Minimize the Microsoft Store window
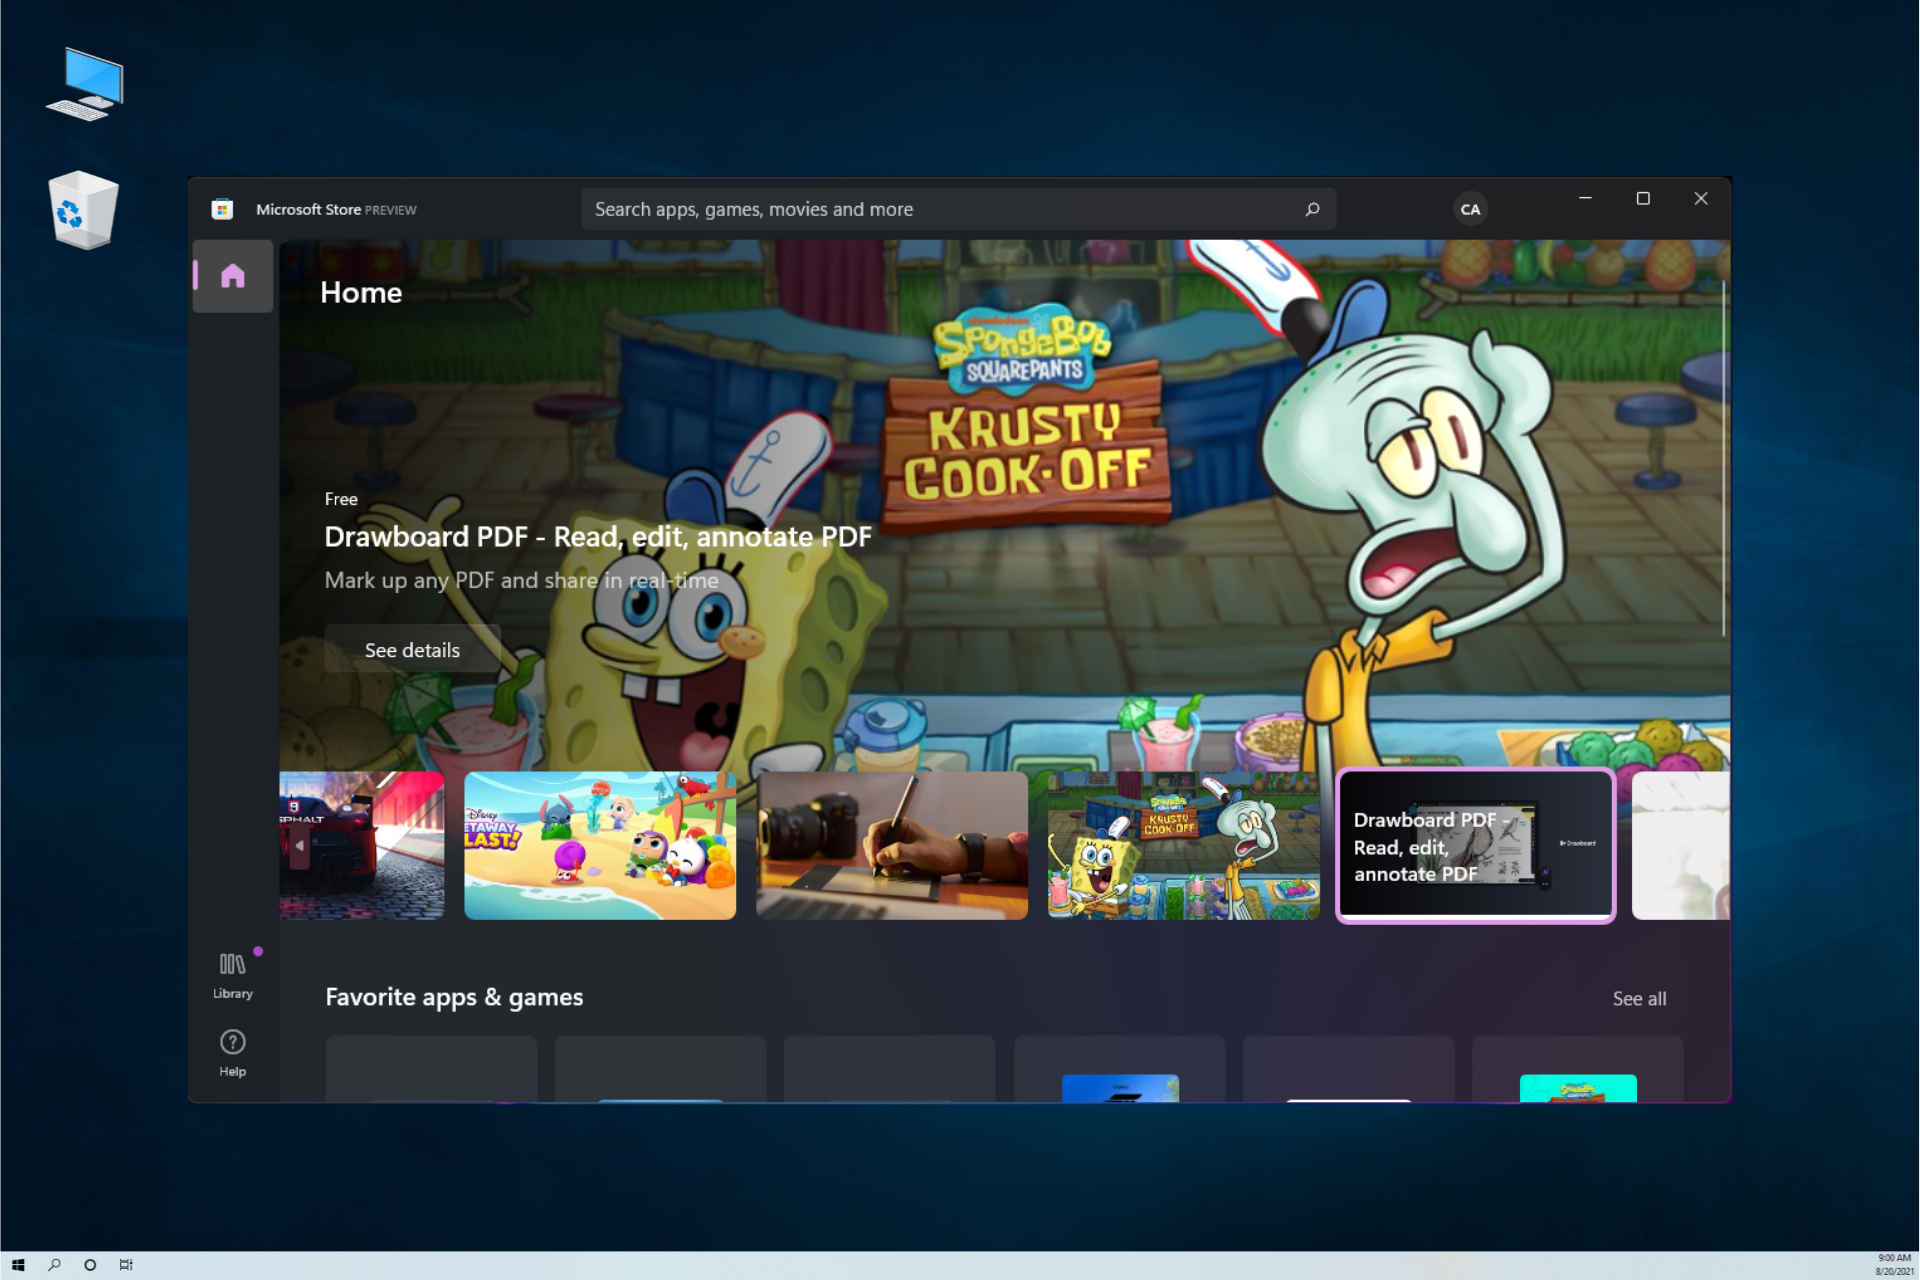1920x1280 pixels. click(x=1585, y=198)
